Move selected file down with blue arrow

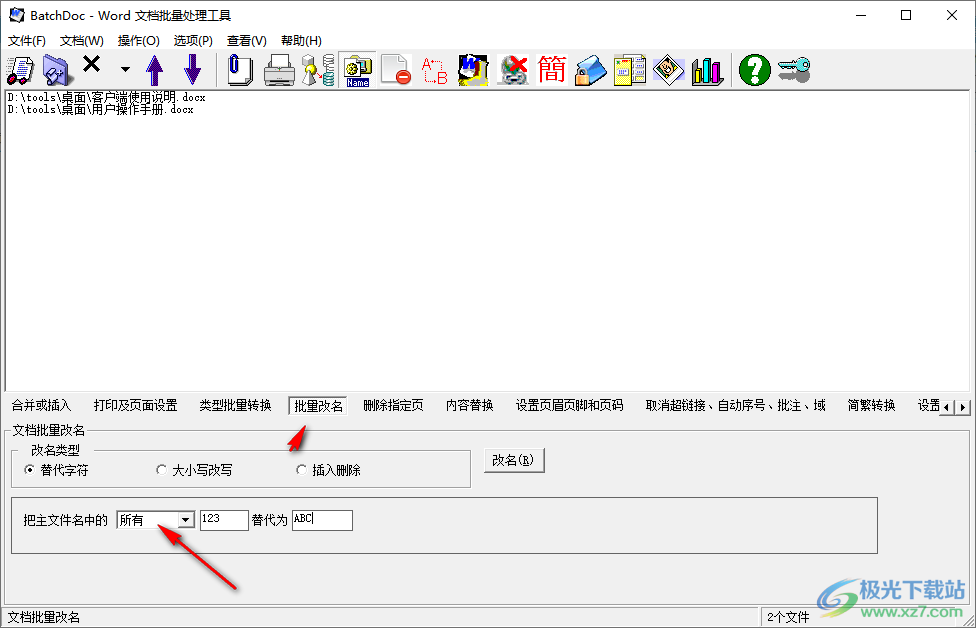coord(193,70)
